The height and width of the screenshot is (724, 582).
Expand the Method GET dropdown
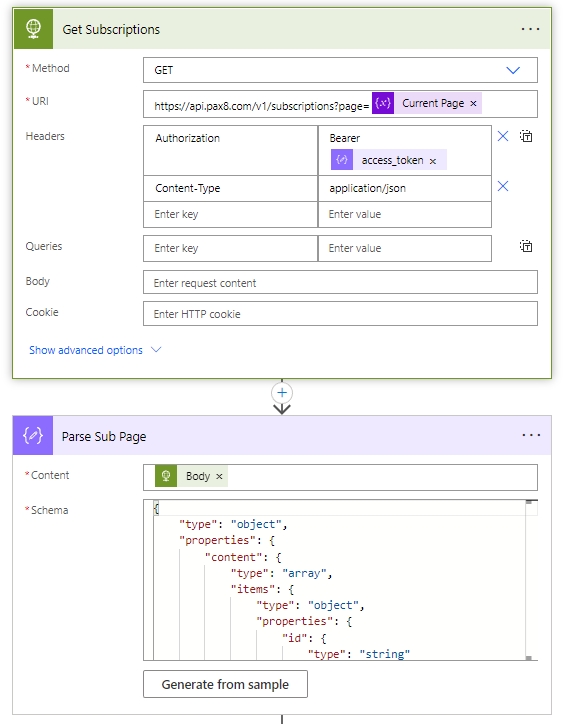(x=513, y=70)
